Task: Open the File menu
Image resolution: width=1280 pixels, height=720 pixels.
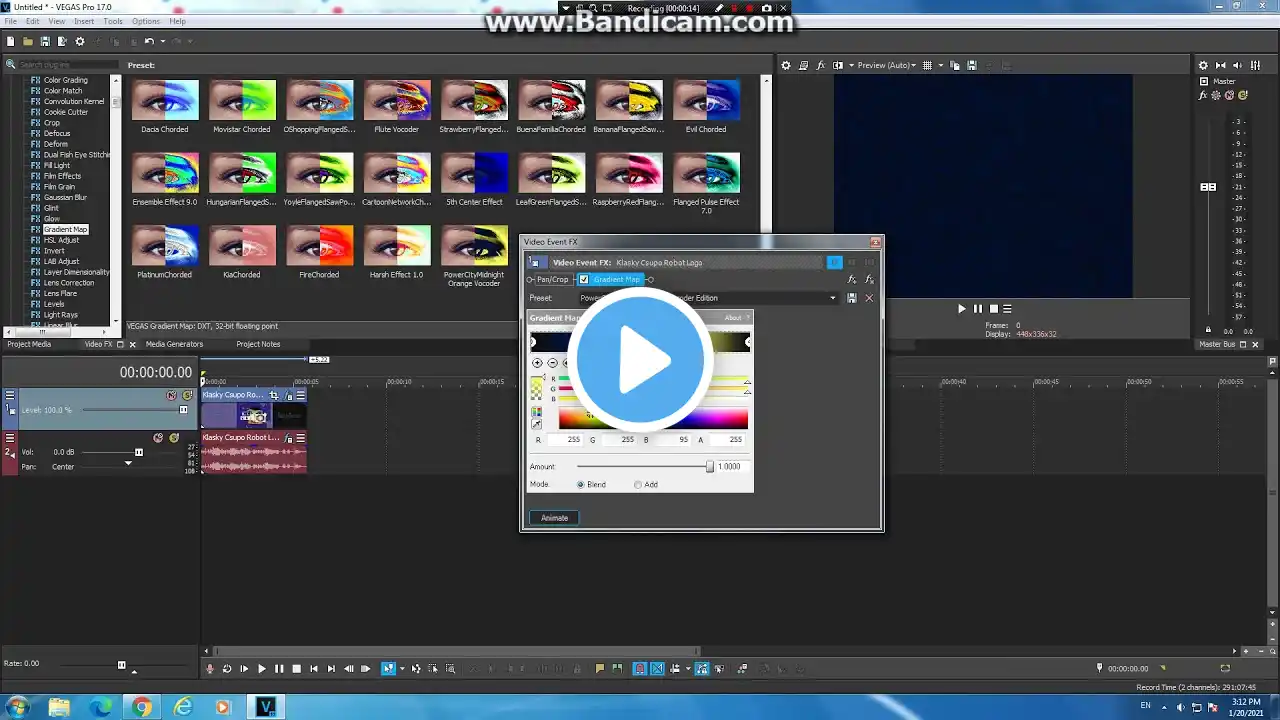Action: tap(9, 21)
